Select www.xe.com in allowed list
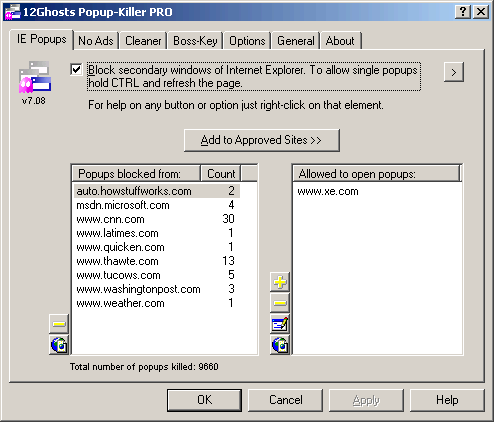 (x=328, y=191)
